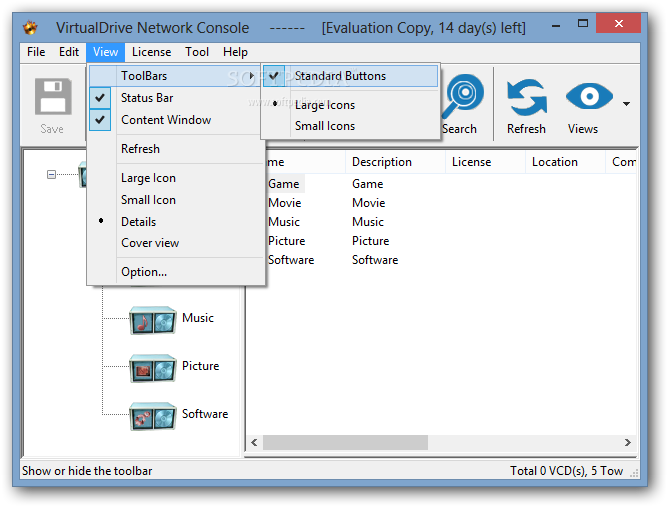Close the VirtualDrive Network Console window

click(x=619, y=24)
